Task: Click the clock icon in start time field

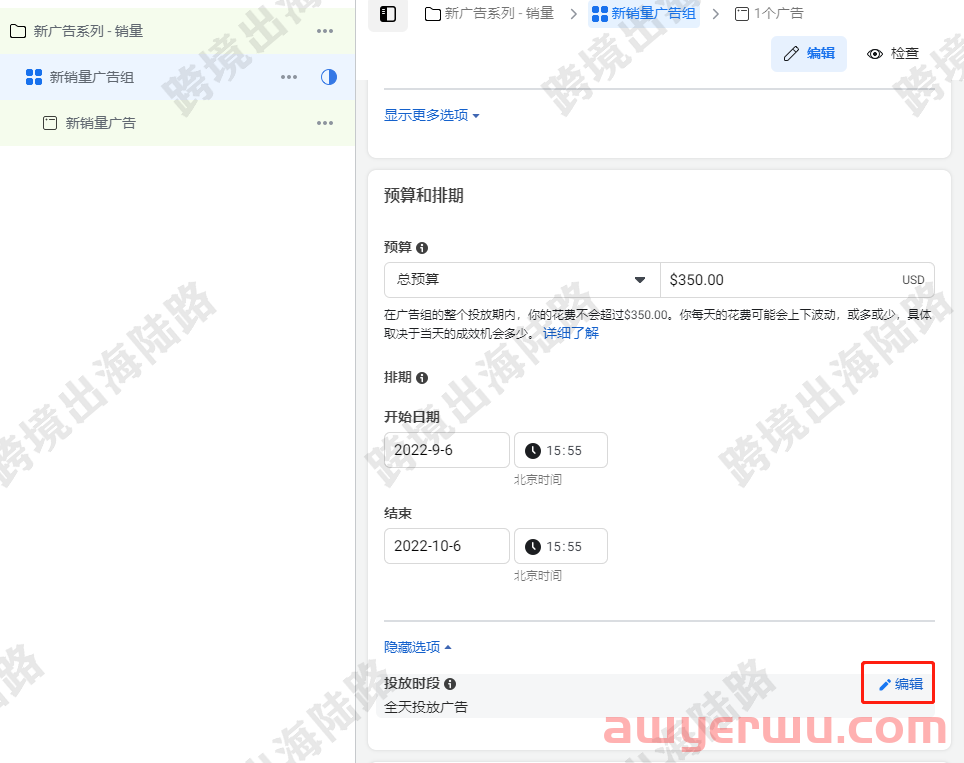Action: pyautogui.click(x=532, y=451)
